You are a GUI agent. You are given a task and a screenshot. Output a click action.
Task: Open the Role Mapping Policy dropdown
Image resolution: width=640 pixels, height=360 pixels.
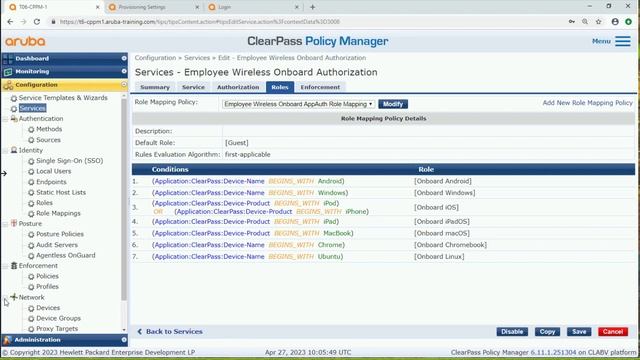(x=298, y=104)
